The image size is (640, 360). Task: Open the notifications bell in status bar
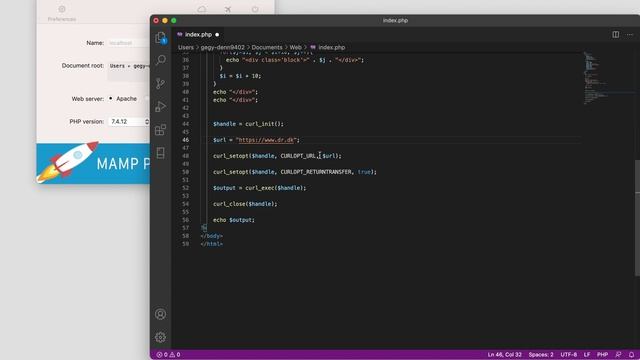click(631, 355)
